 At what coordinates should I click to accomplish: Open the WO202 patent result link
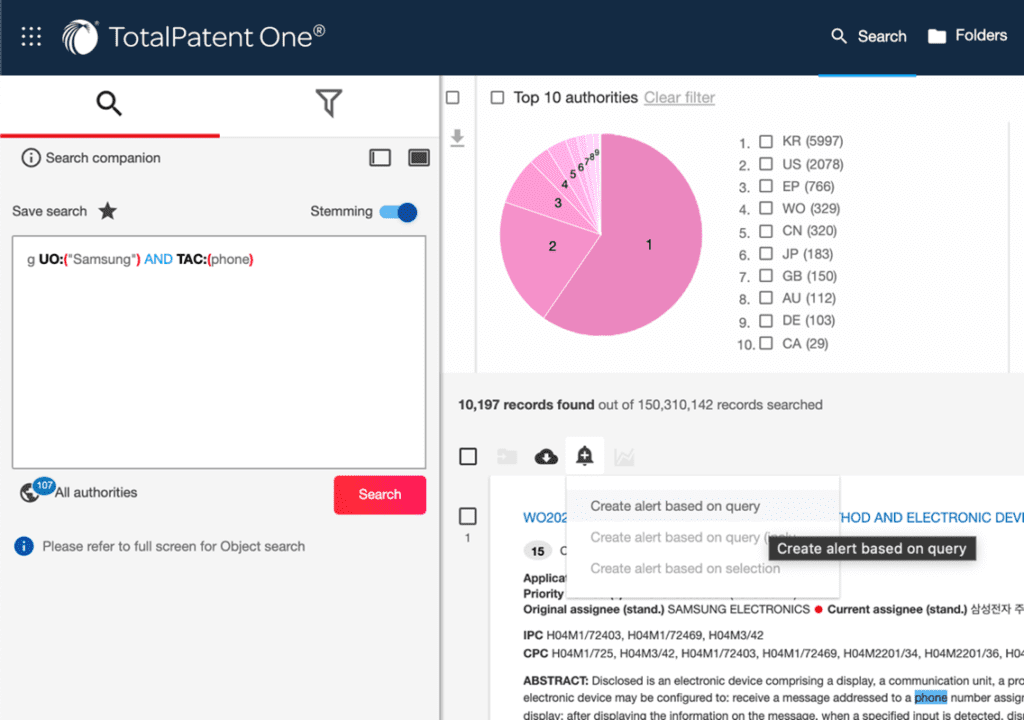click(545, 517)
